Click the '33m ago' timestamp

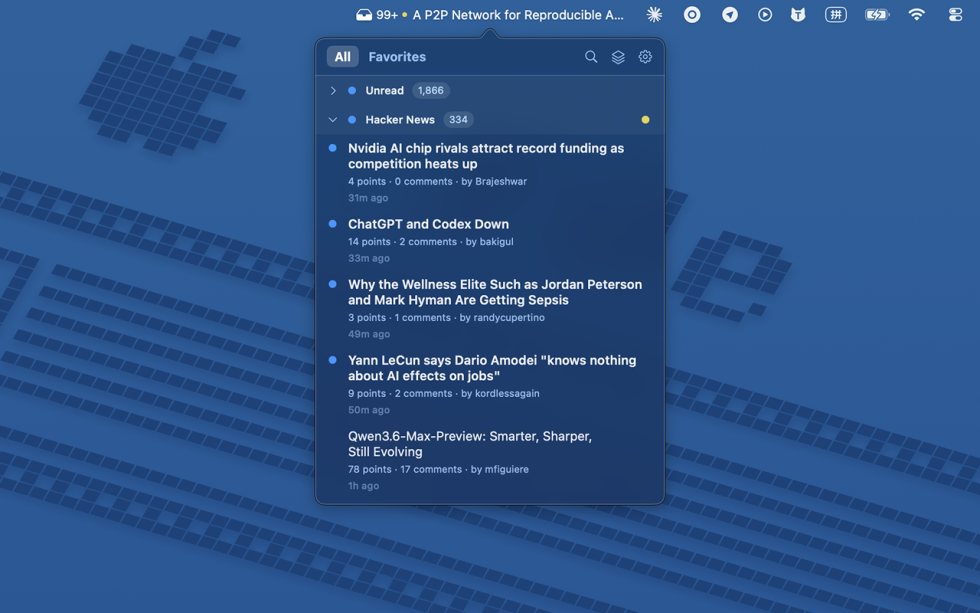[369, 258]
